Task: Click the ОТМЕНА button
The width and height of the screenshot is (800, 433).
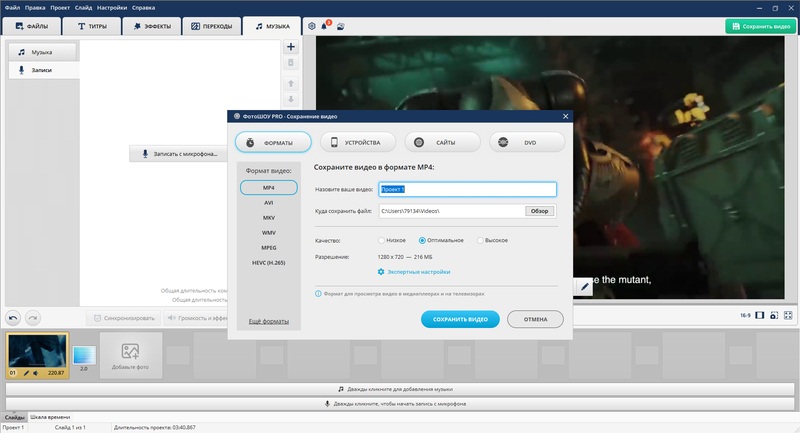Action: click(x=535, y=319)
